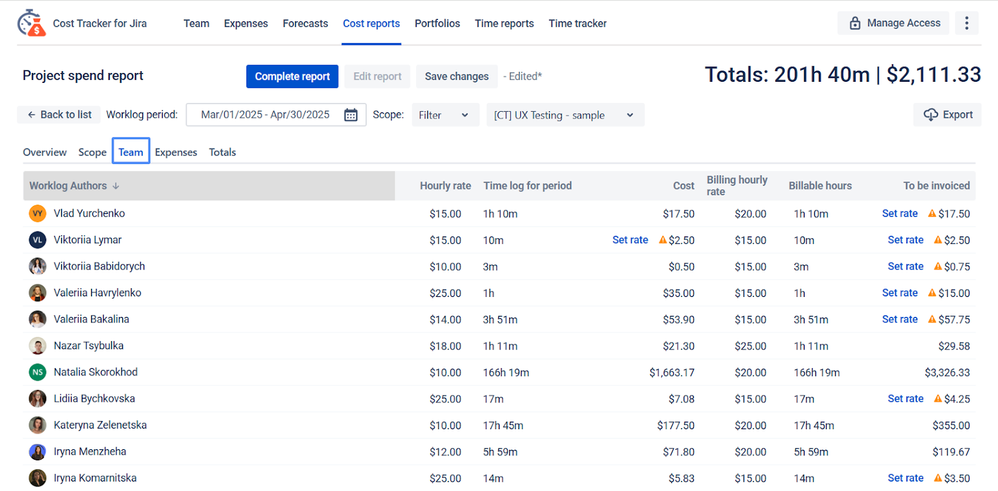998x491 pixels.
Task: Go to the Team menu in top navigation
Action: coord(197,24)
